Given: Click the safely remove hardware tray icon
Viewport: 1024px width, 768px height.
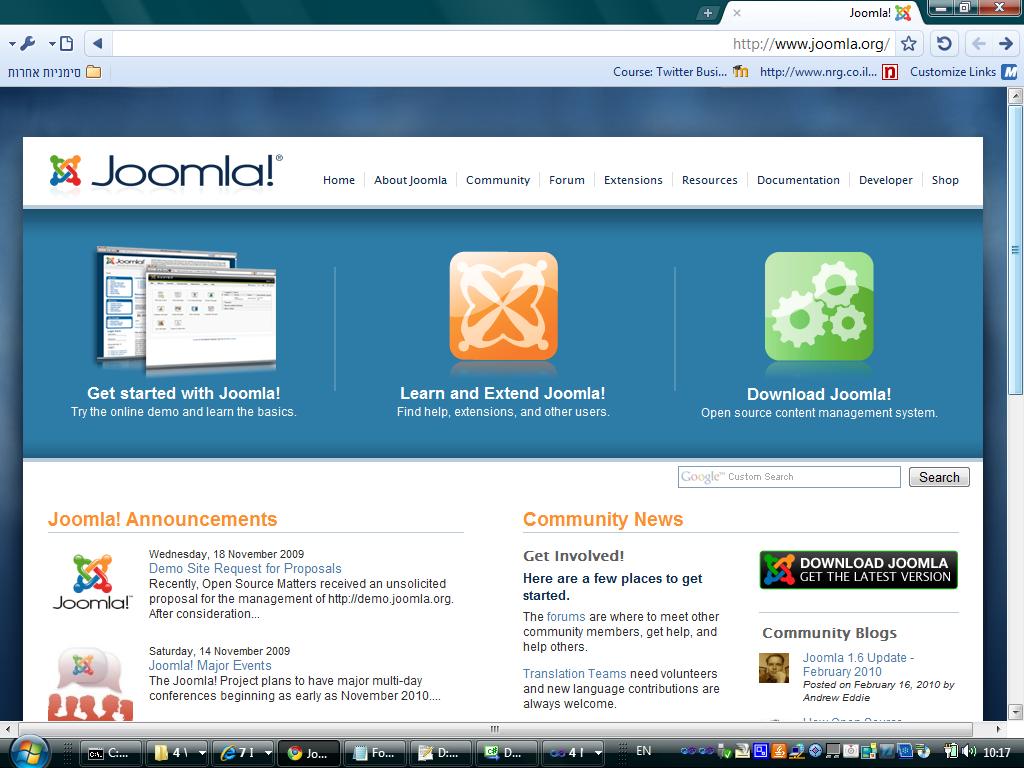Looking at the screenshot, I should click(725, 752).
